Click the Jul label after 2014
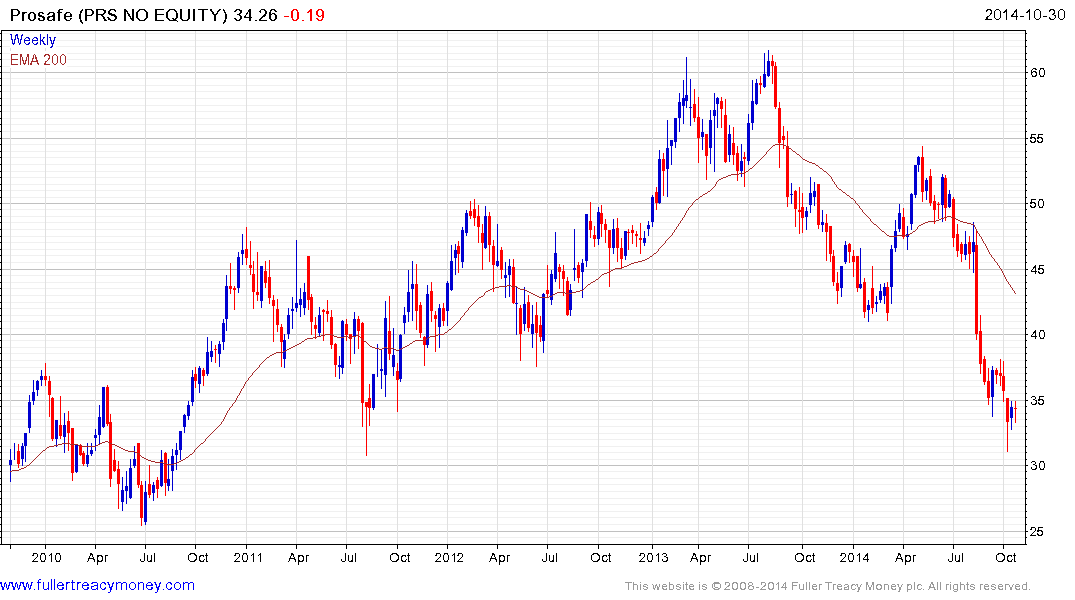The height and width of the screenshot is (600, 1075). point(955,557)
